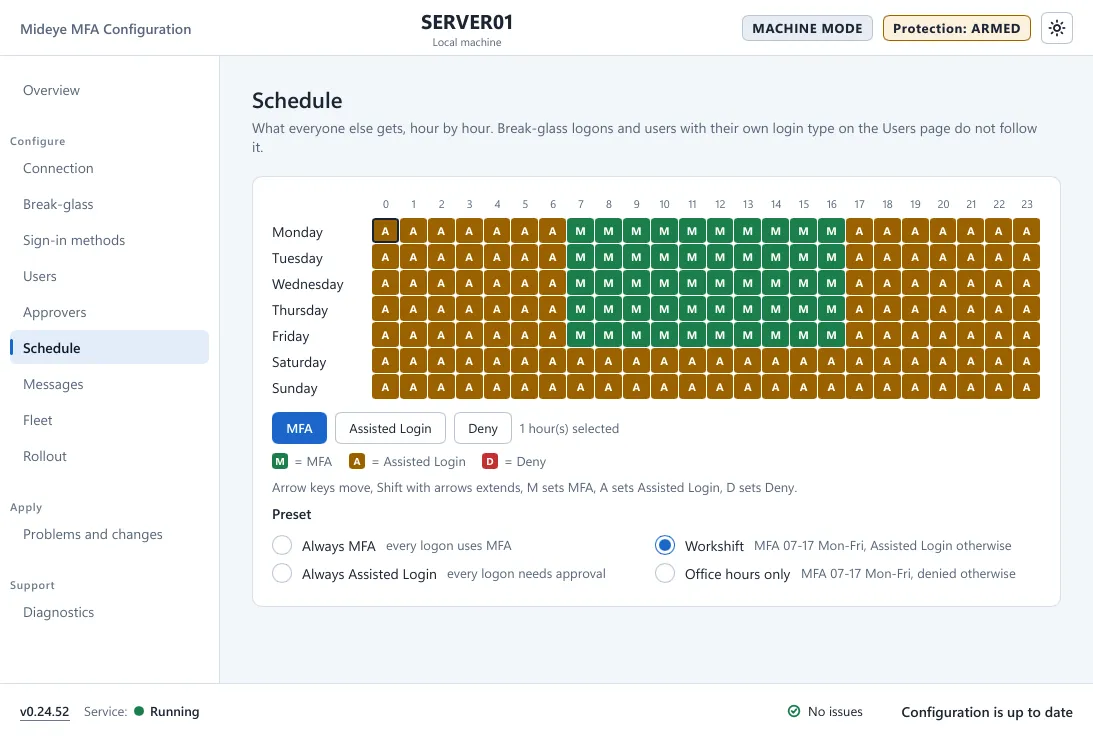1093x739 pixels.
Task: Click the green M legend swatch
Action: point(280,462)
